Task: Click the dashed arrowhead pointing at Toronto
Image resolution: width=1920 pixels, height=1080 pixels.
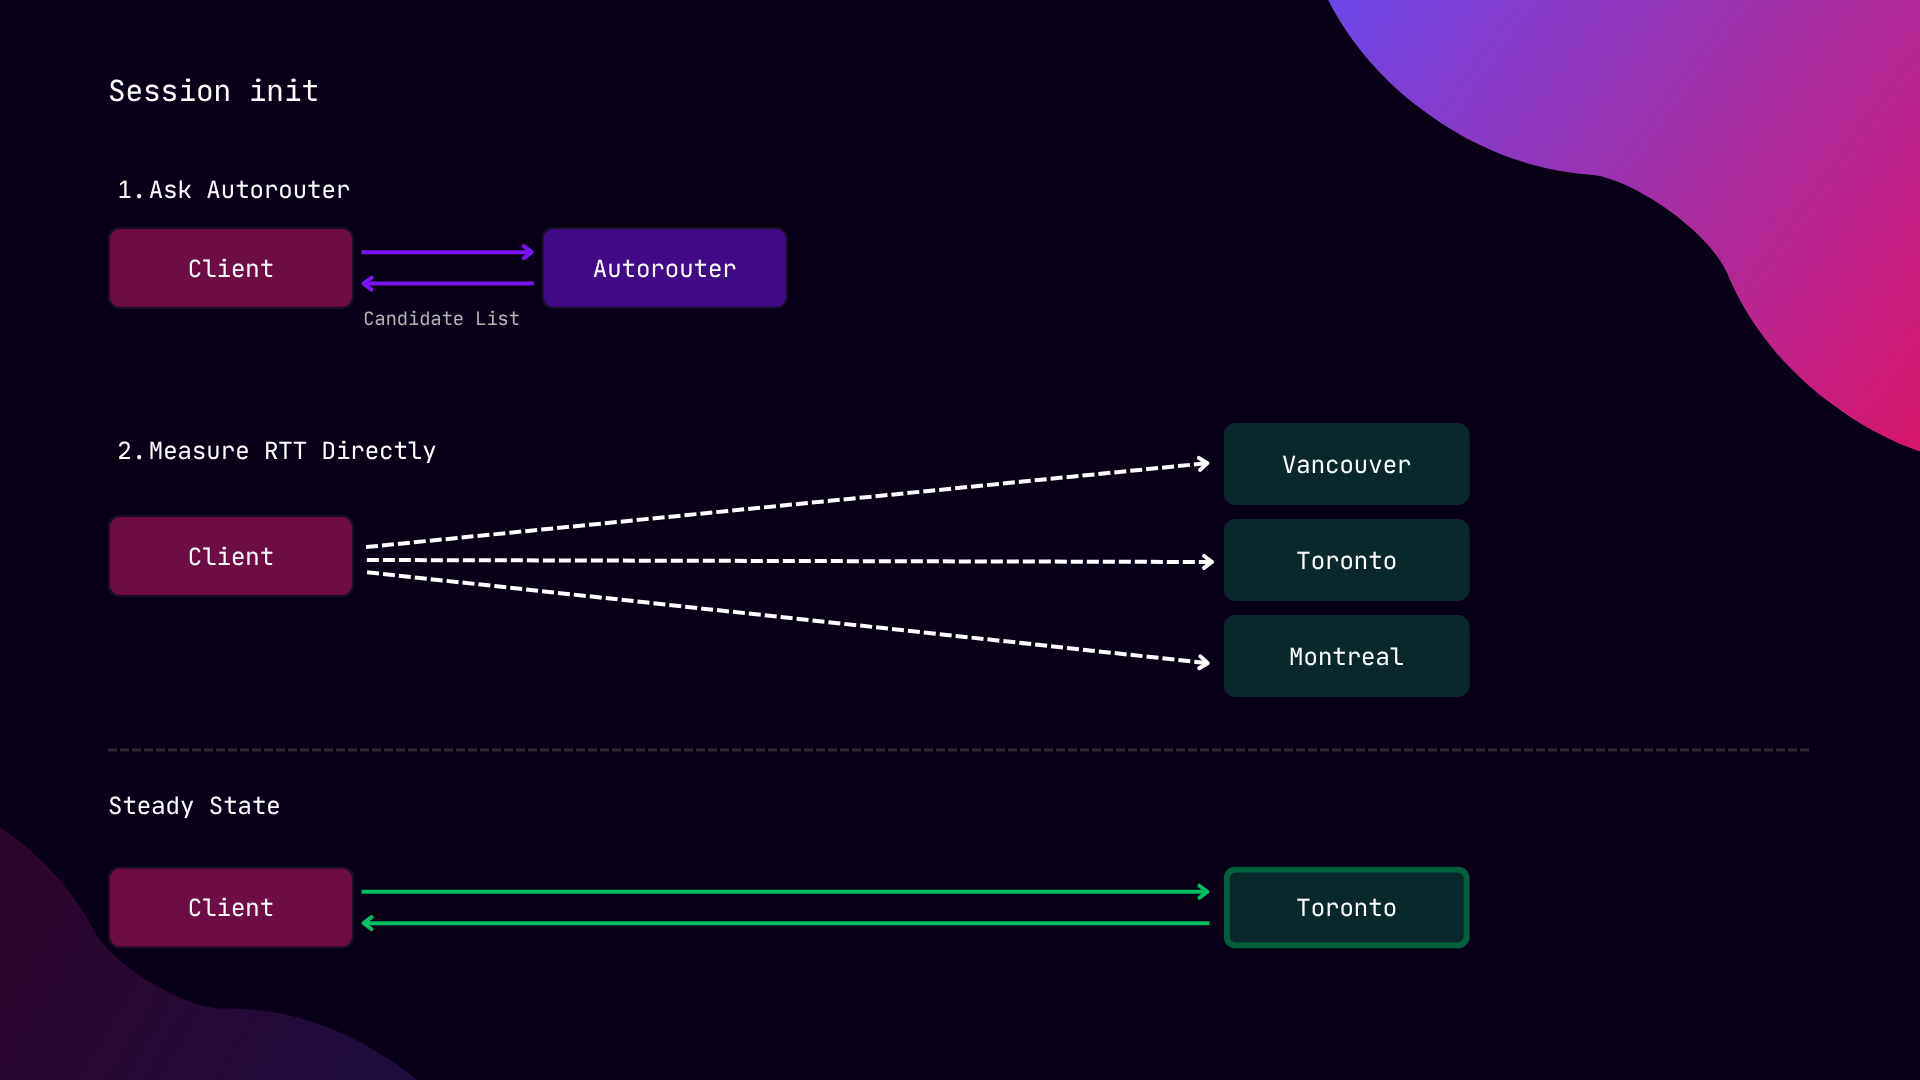Action: click(x=1207, y=562)
